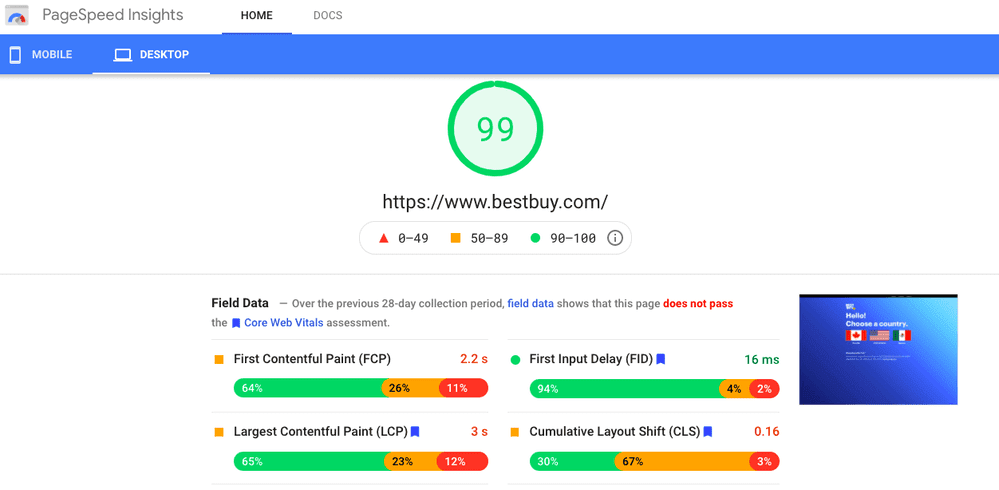Open the score scale info icon
Image resolution: width=999 pixels, height=490 pixels.
tap(614, 238)
